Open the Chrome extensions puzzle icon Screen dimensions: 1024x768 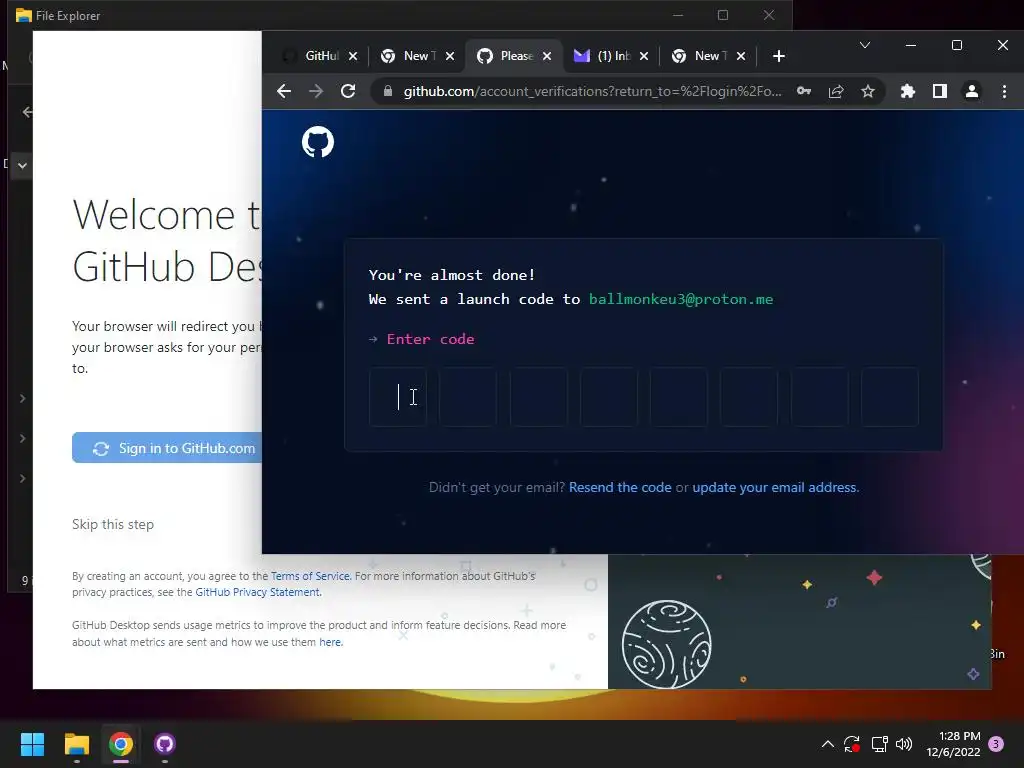908,91
